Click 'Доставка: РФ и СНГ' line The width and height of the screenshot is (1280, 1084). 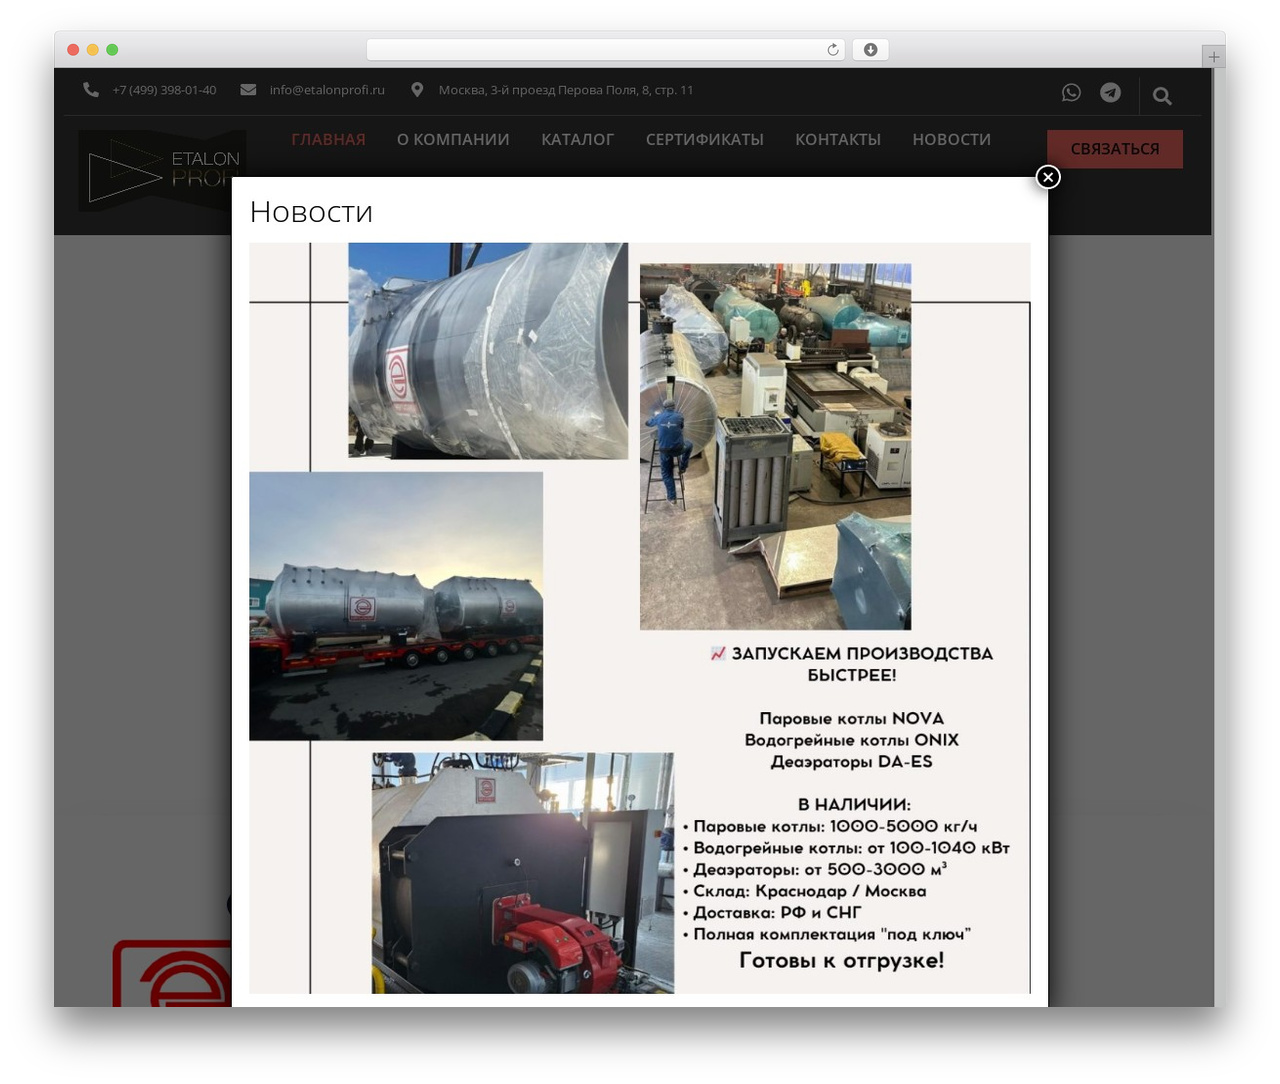click(772, 913)
